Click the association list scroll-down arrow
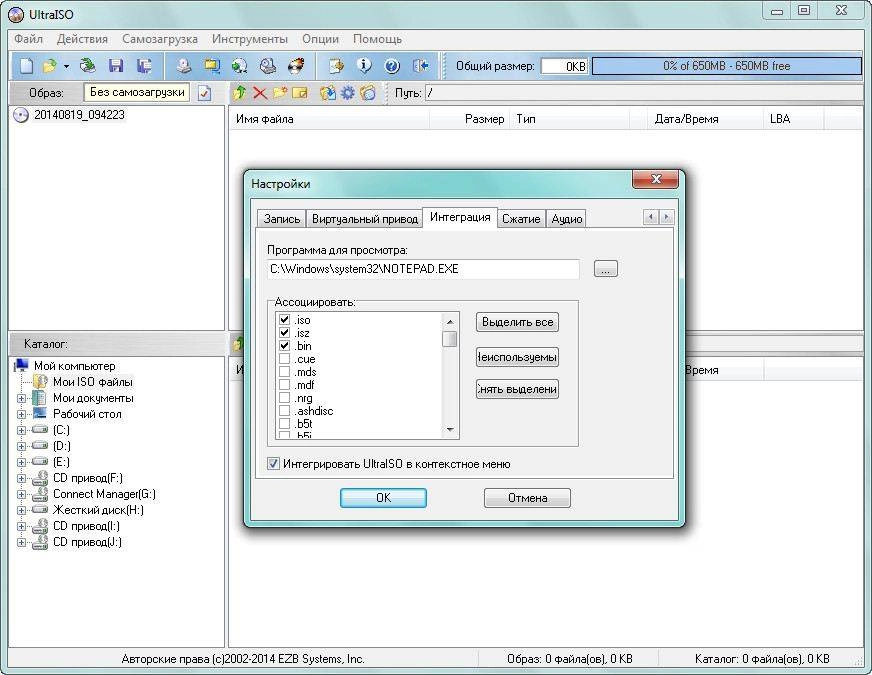Image resolution: width=872 pixels, height=675 pixels. pos(450,430)
